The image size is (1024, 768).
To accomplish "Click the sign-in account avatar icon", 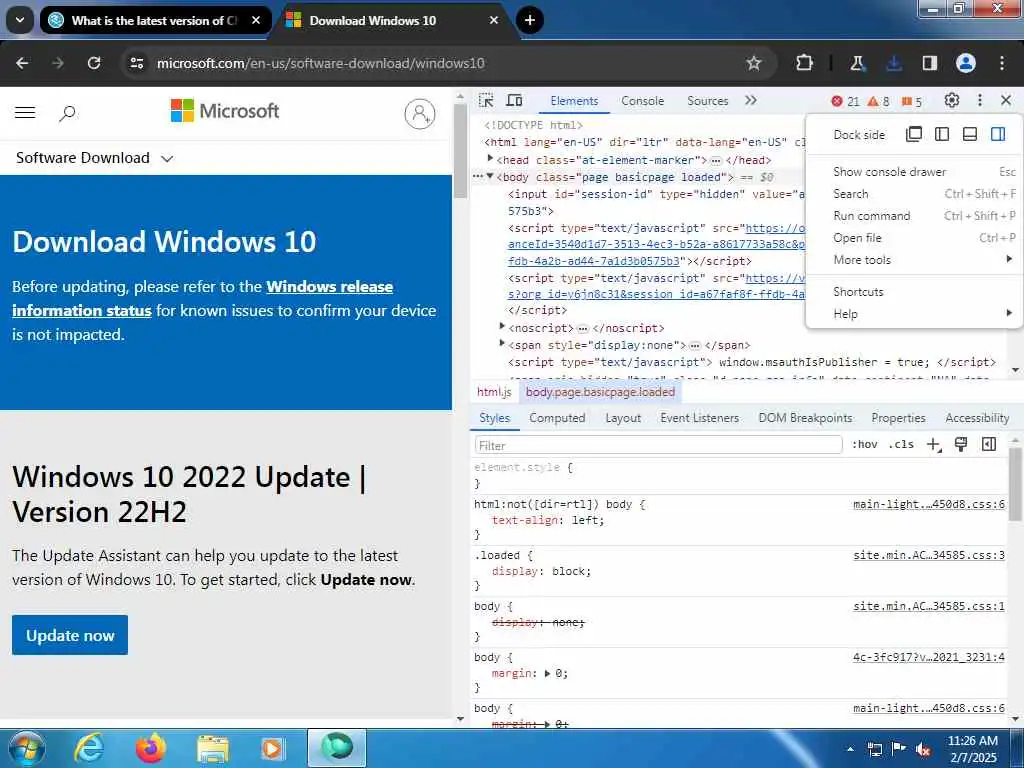I will (x=420, y=114).
